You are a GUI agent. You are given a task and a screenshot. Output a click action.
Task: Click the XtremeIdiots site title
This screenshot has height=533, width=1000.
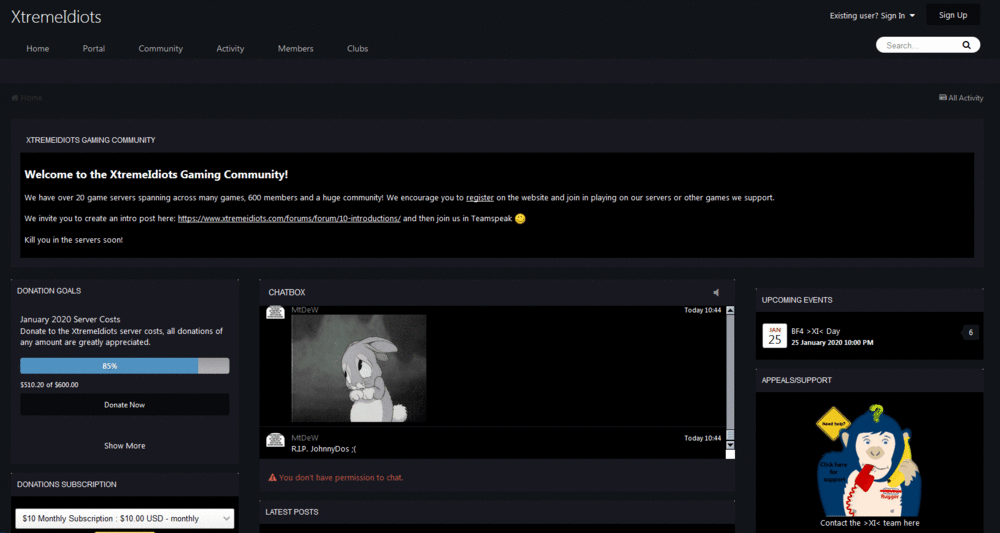56,17
